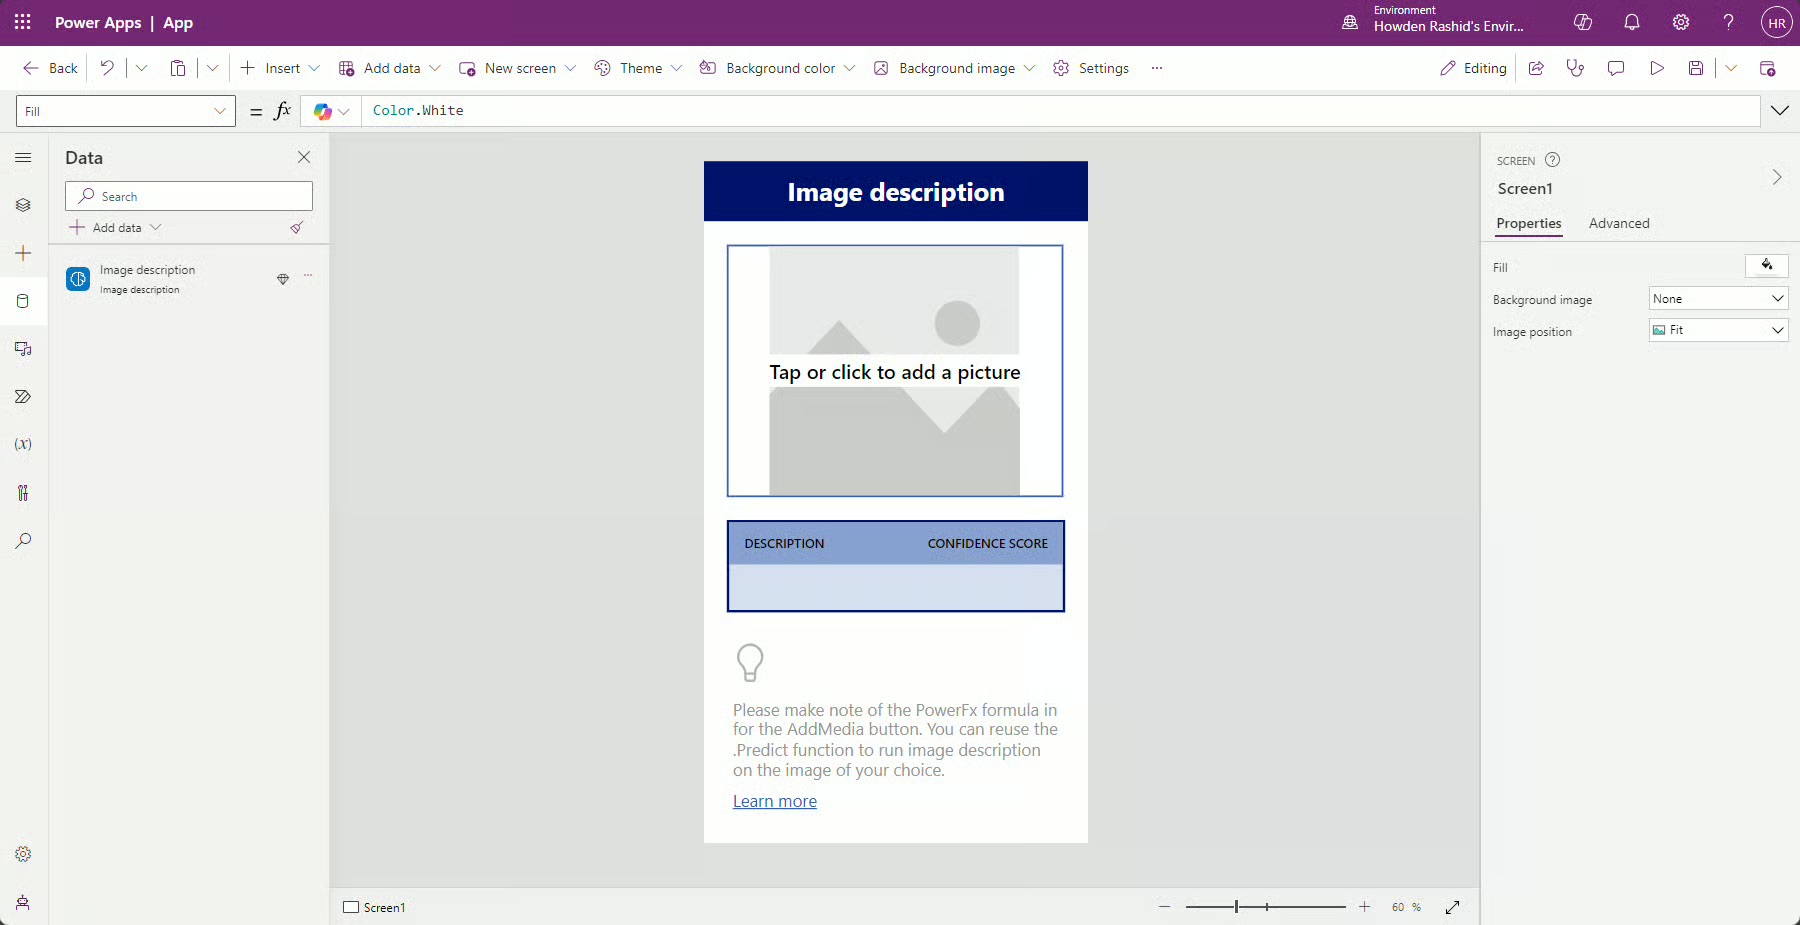Run the App checker stethoscope icon
This screenshot has height=925, width=1800.
pyautogui.click(x=1576, y=68)
